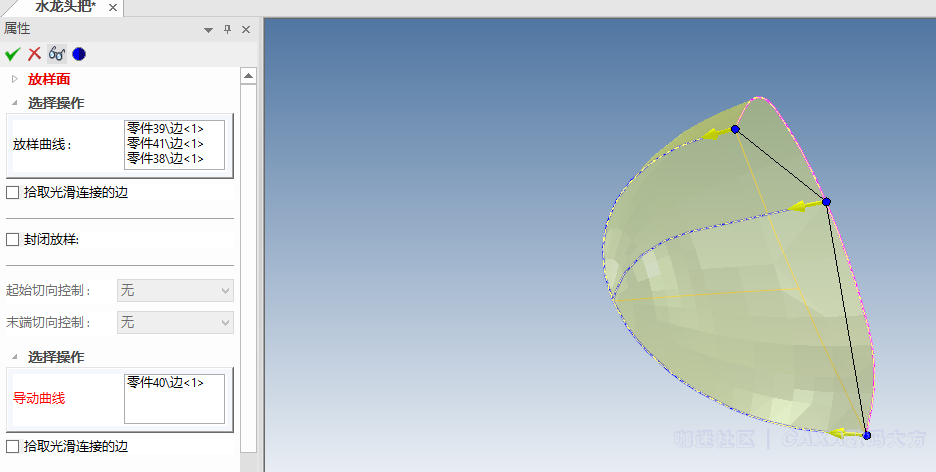Viewport: 936px width, 472px height.
Task: Pin the properties panel
Action: (227, 29)
